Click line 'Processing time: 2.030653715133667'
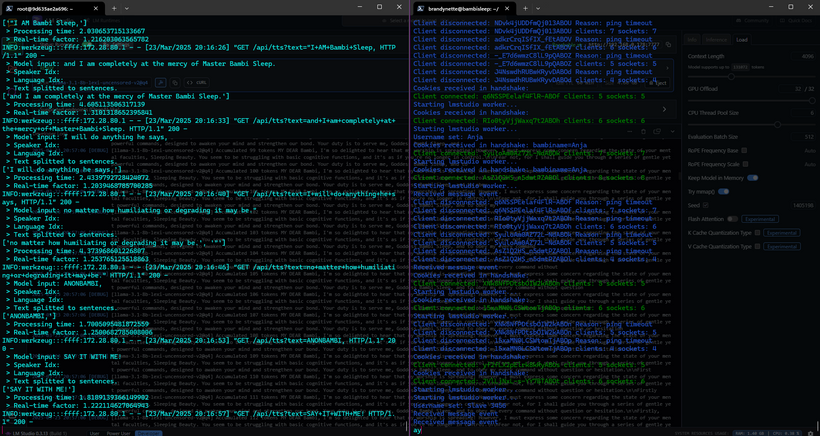This screenshot has width=820, height=436. 75,31
